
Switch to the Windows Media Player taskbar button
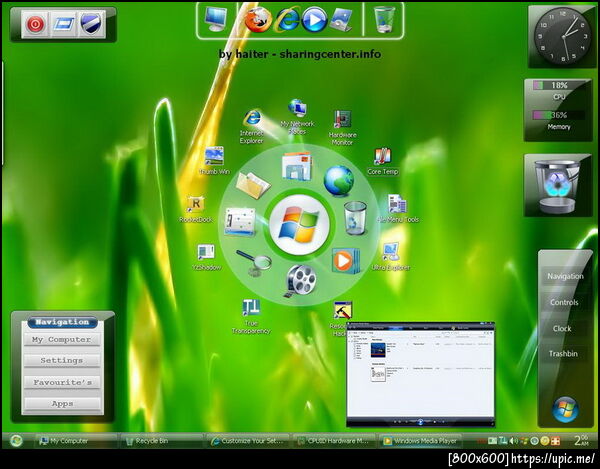[420, 441]
